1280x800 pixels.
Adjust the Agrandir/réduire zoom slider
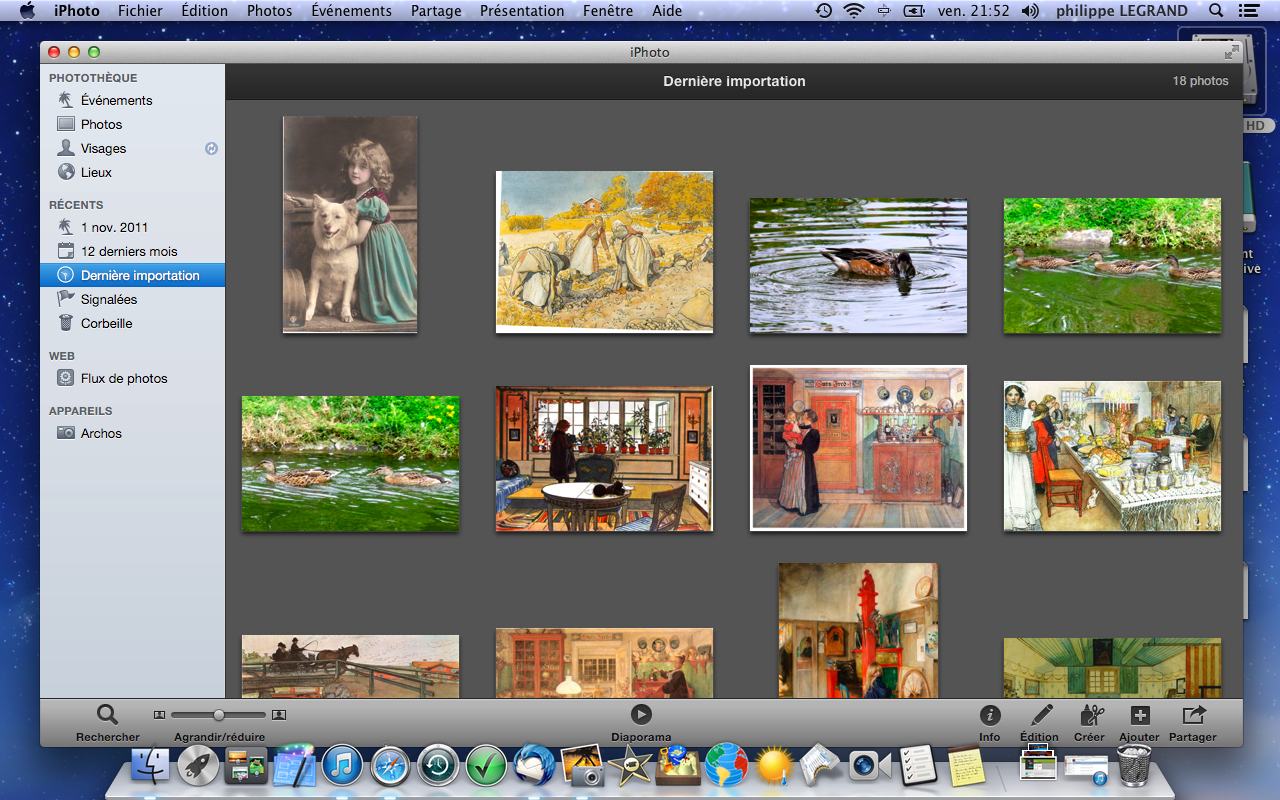[219, 715]
